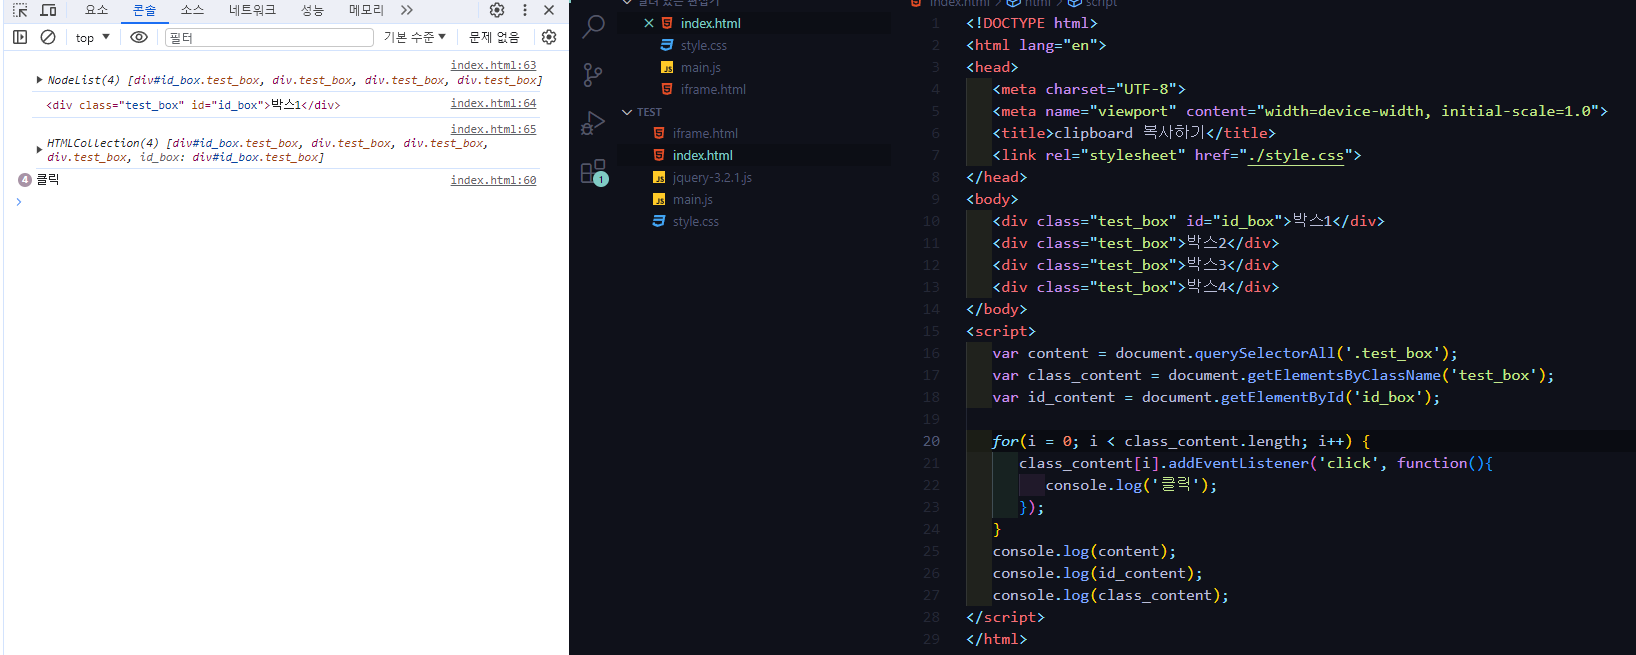Click the 'querySelectorAll' text on line 16
Image resolution: width=1636 pixels, height=655 pixels.
pos(1265,353)
